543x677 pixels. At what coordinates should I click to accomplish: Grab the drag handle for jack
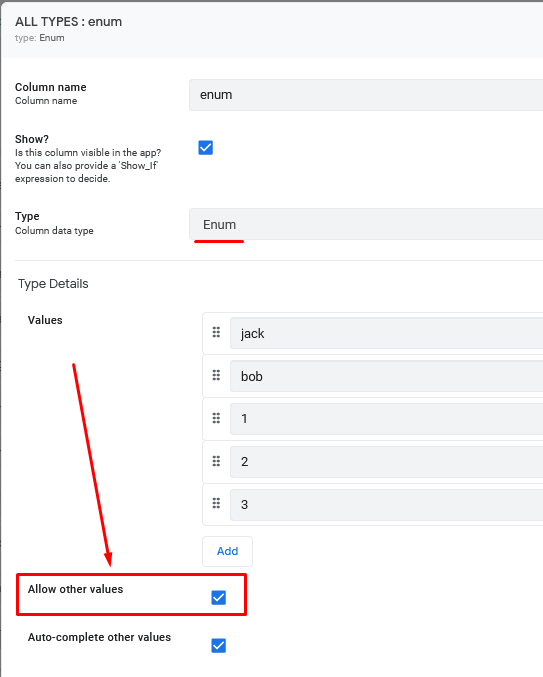point(216,332)
